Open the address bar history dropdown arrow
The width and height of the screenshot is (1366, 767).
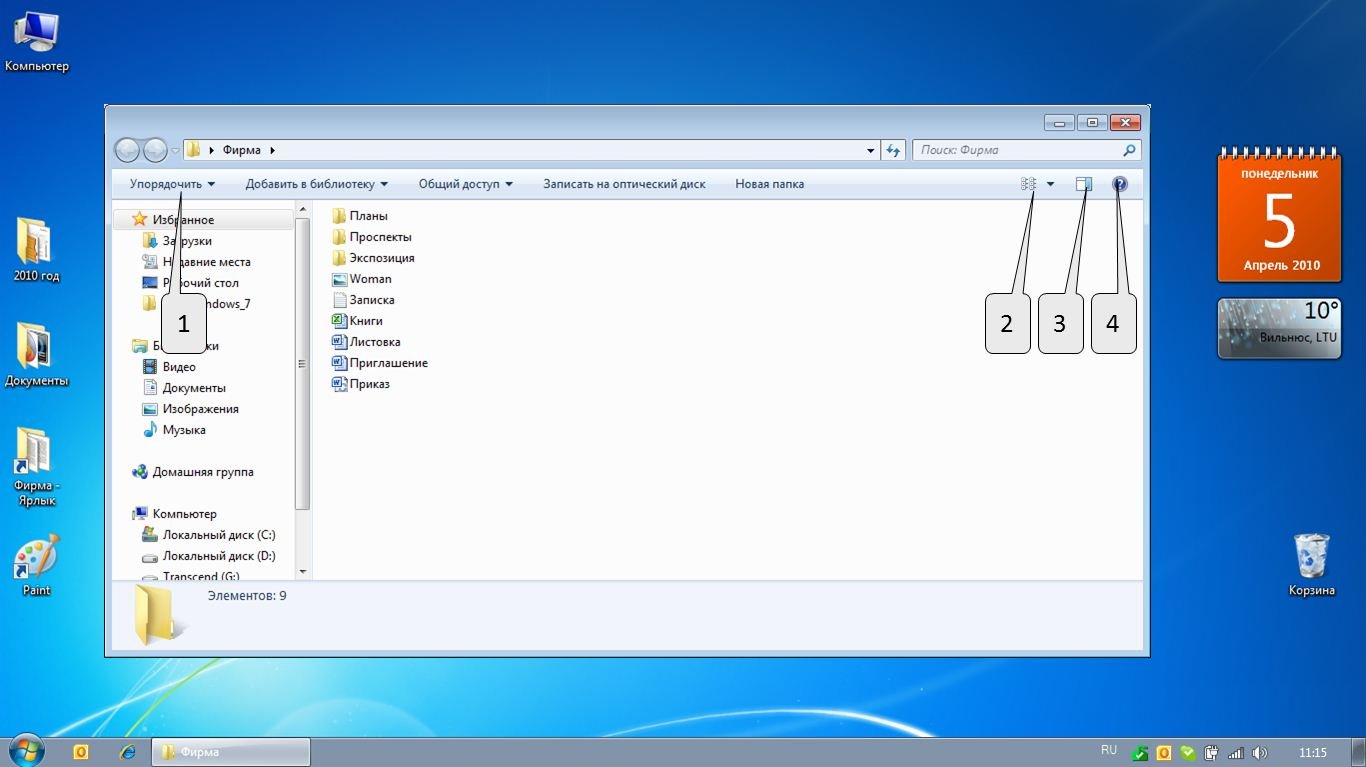point(871,150)
